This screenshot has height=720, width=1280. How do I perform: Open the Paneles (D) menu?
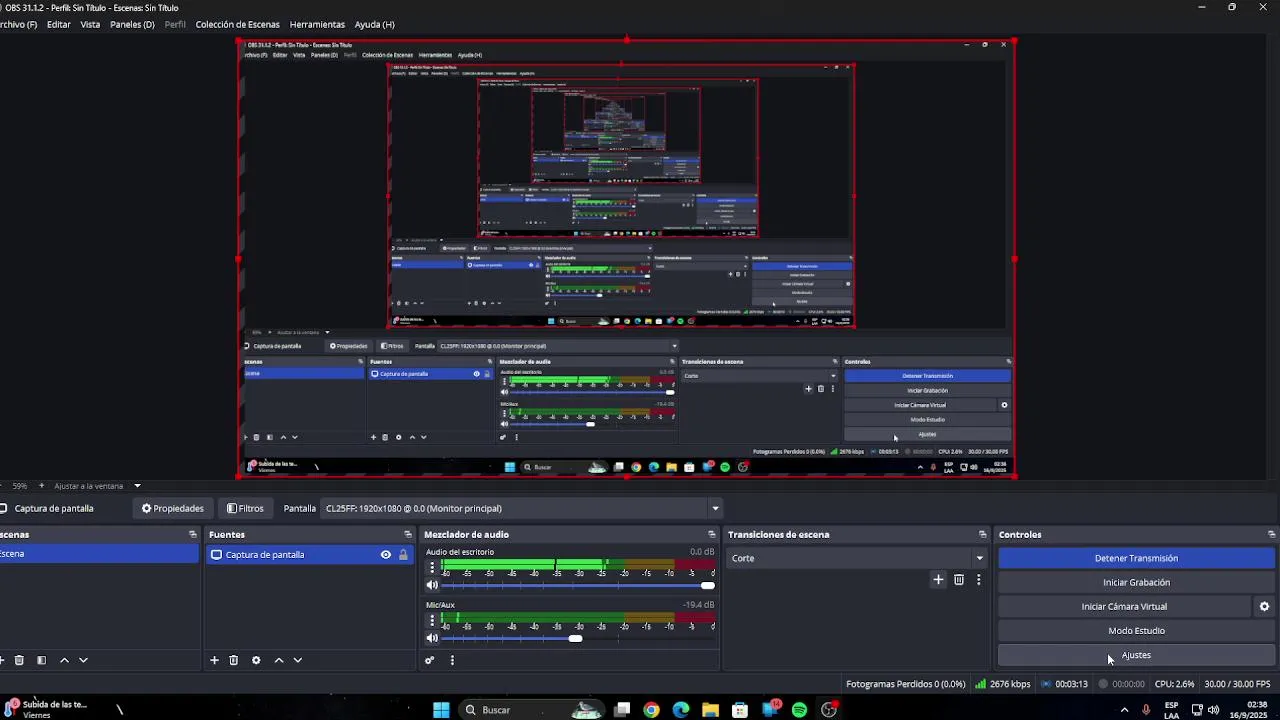point(132,24)
